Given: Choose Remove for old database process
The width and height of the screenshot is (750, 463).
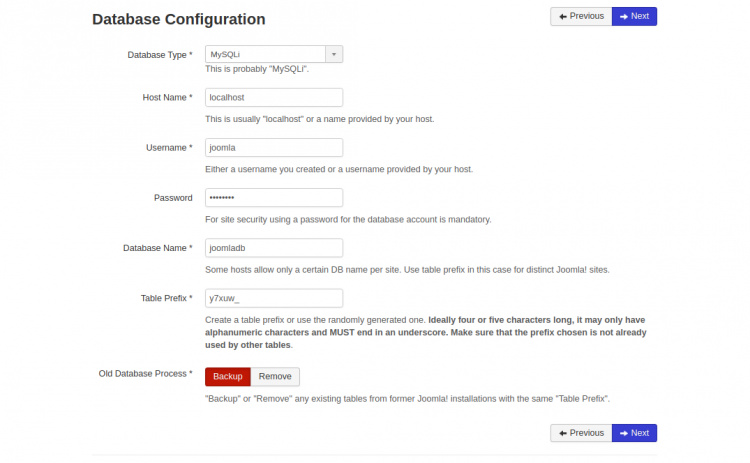Looking at the screenshot, I should click(x=274, y=376).
